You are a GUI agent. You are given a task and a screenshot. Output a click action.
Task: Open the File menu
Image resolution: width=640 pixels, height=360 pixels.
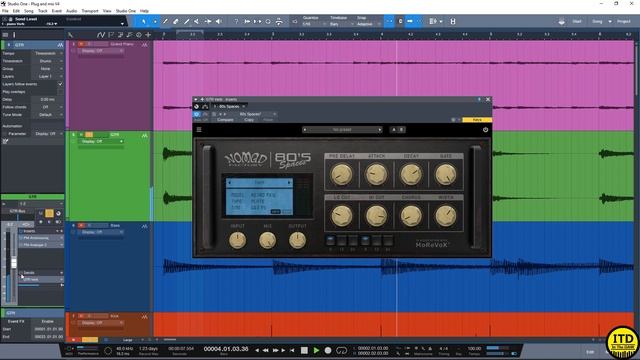click(5, 11)
